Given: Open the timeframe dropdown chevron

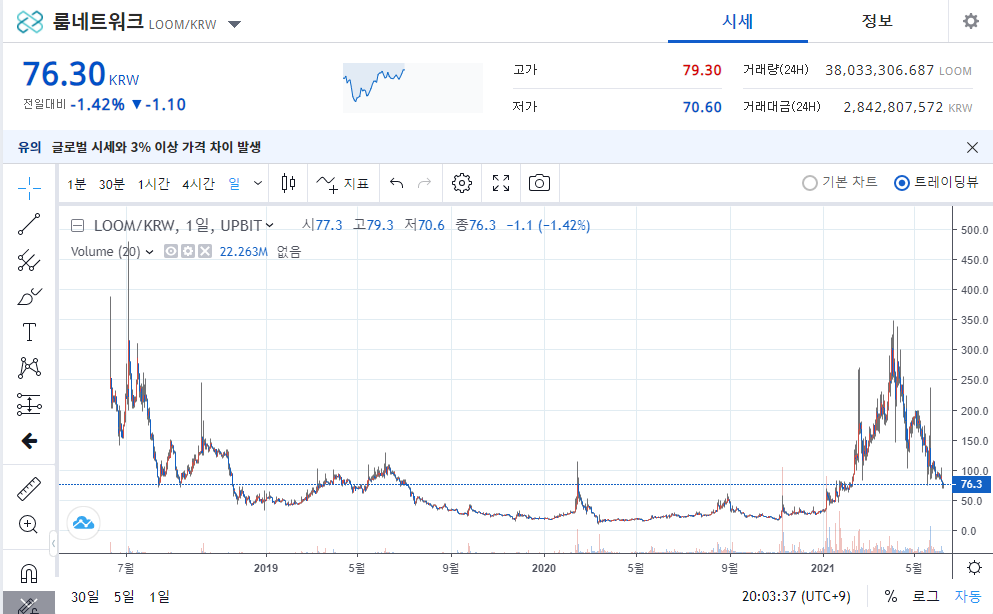Looking at the screenshot, I should 258,184.
